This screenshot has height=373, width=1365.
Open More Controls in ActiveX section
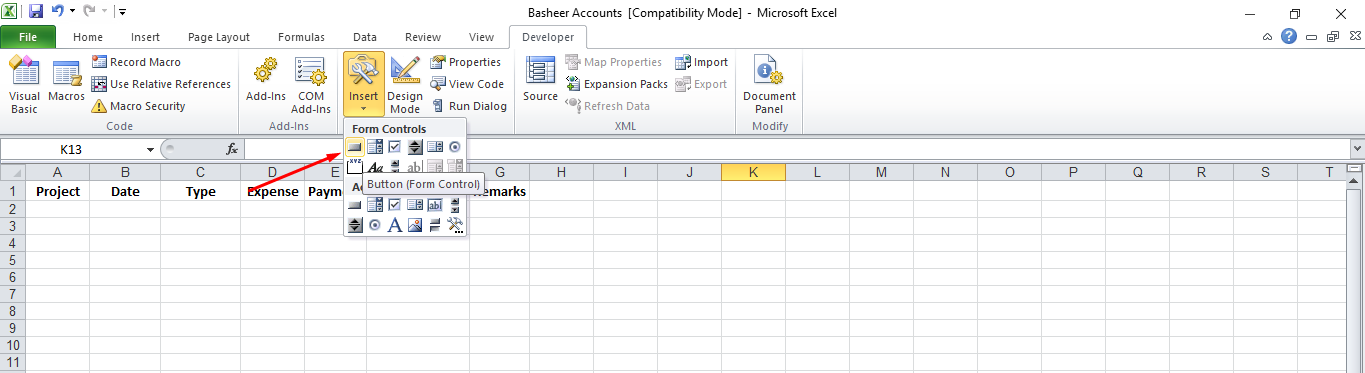click(455, 225)
